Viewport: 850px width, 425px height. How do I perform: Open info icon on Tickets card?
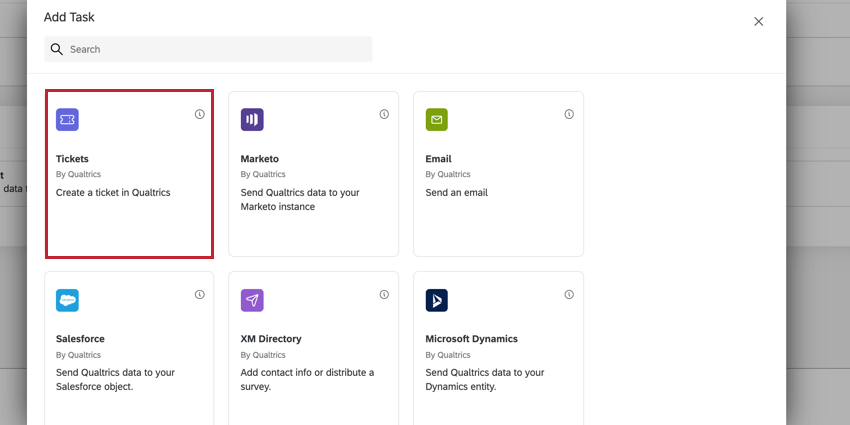coord(199,114)
